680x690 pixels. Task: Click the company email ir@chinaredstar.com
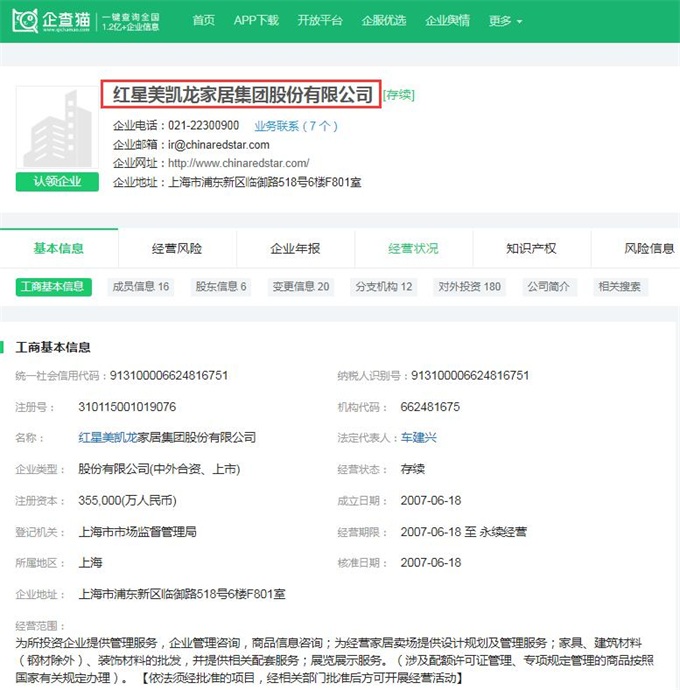pyautogui.click(x=219, y=145)
